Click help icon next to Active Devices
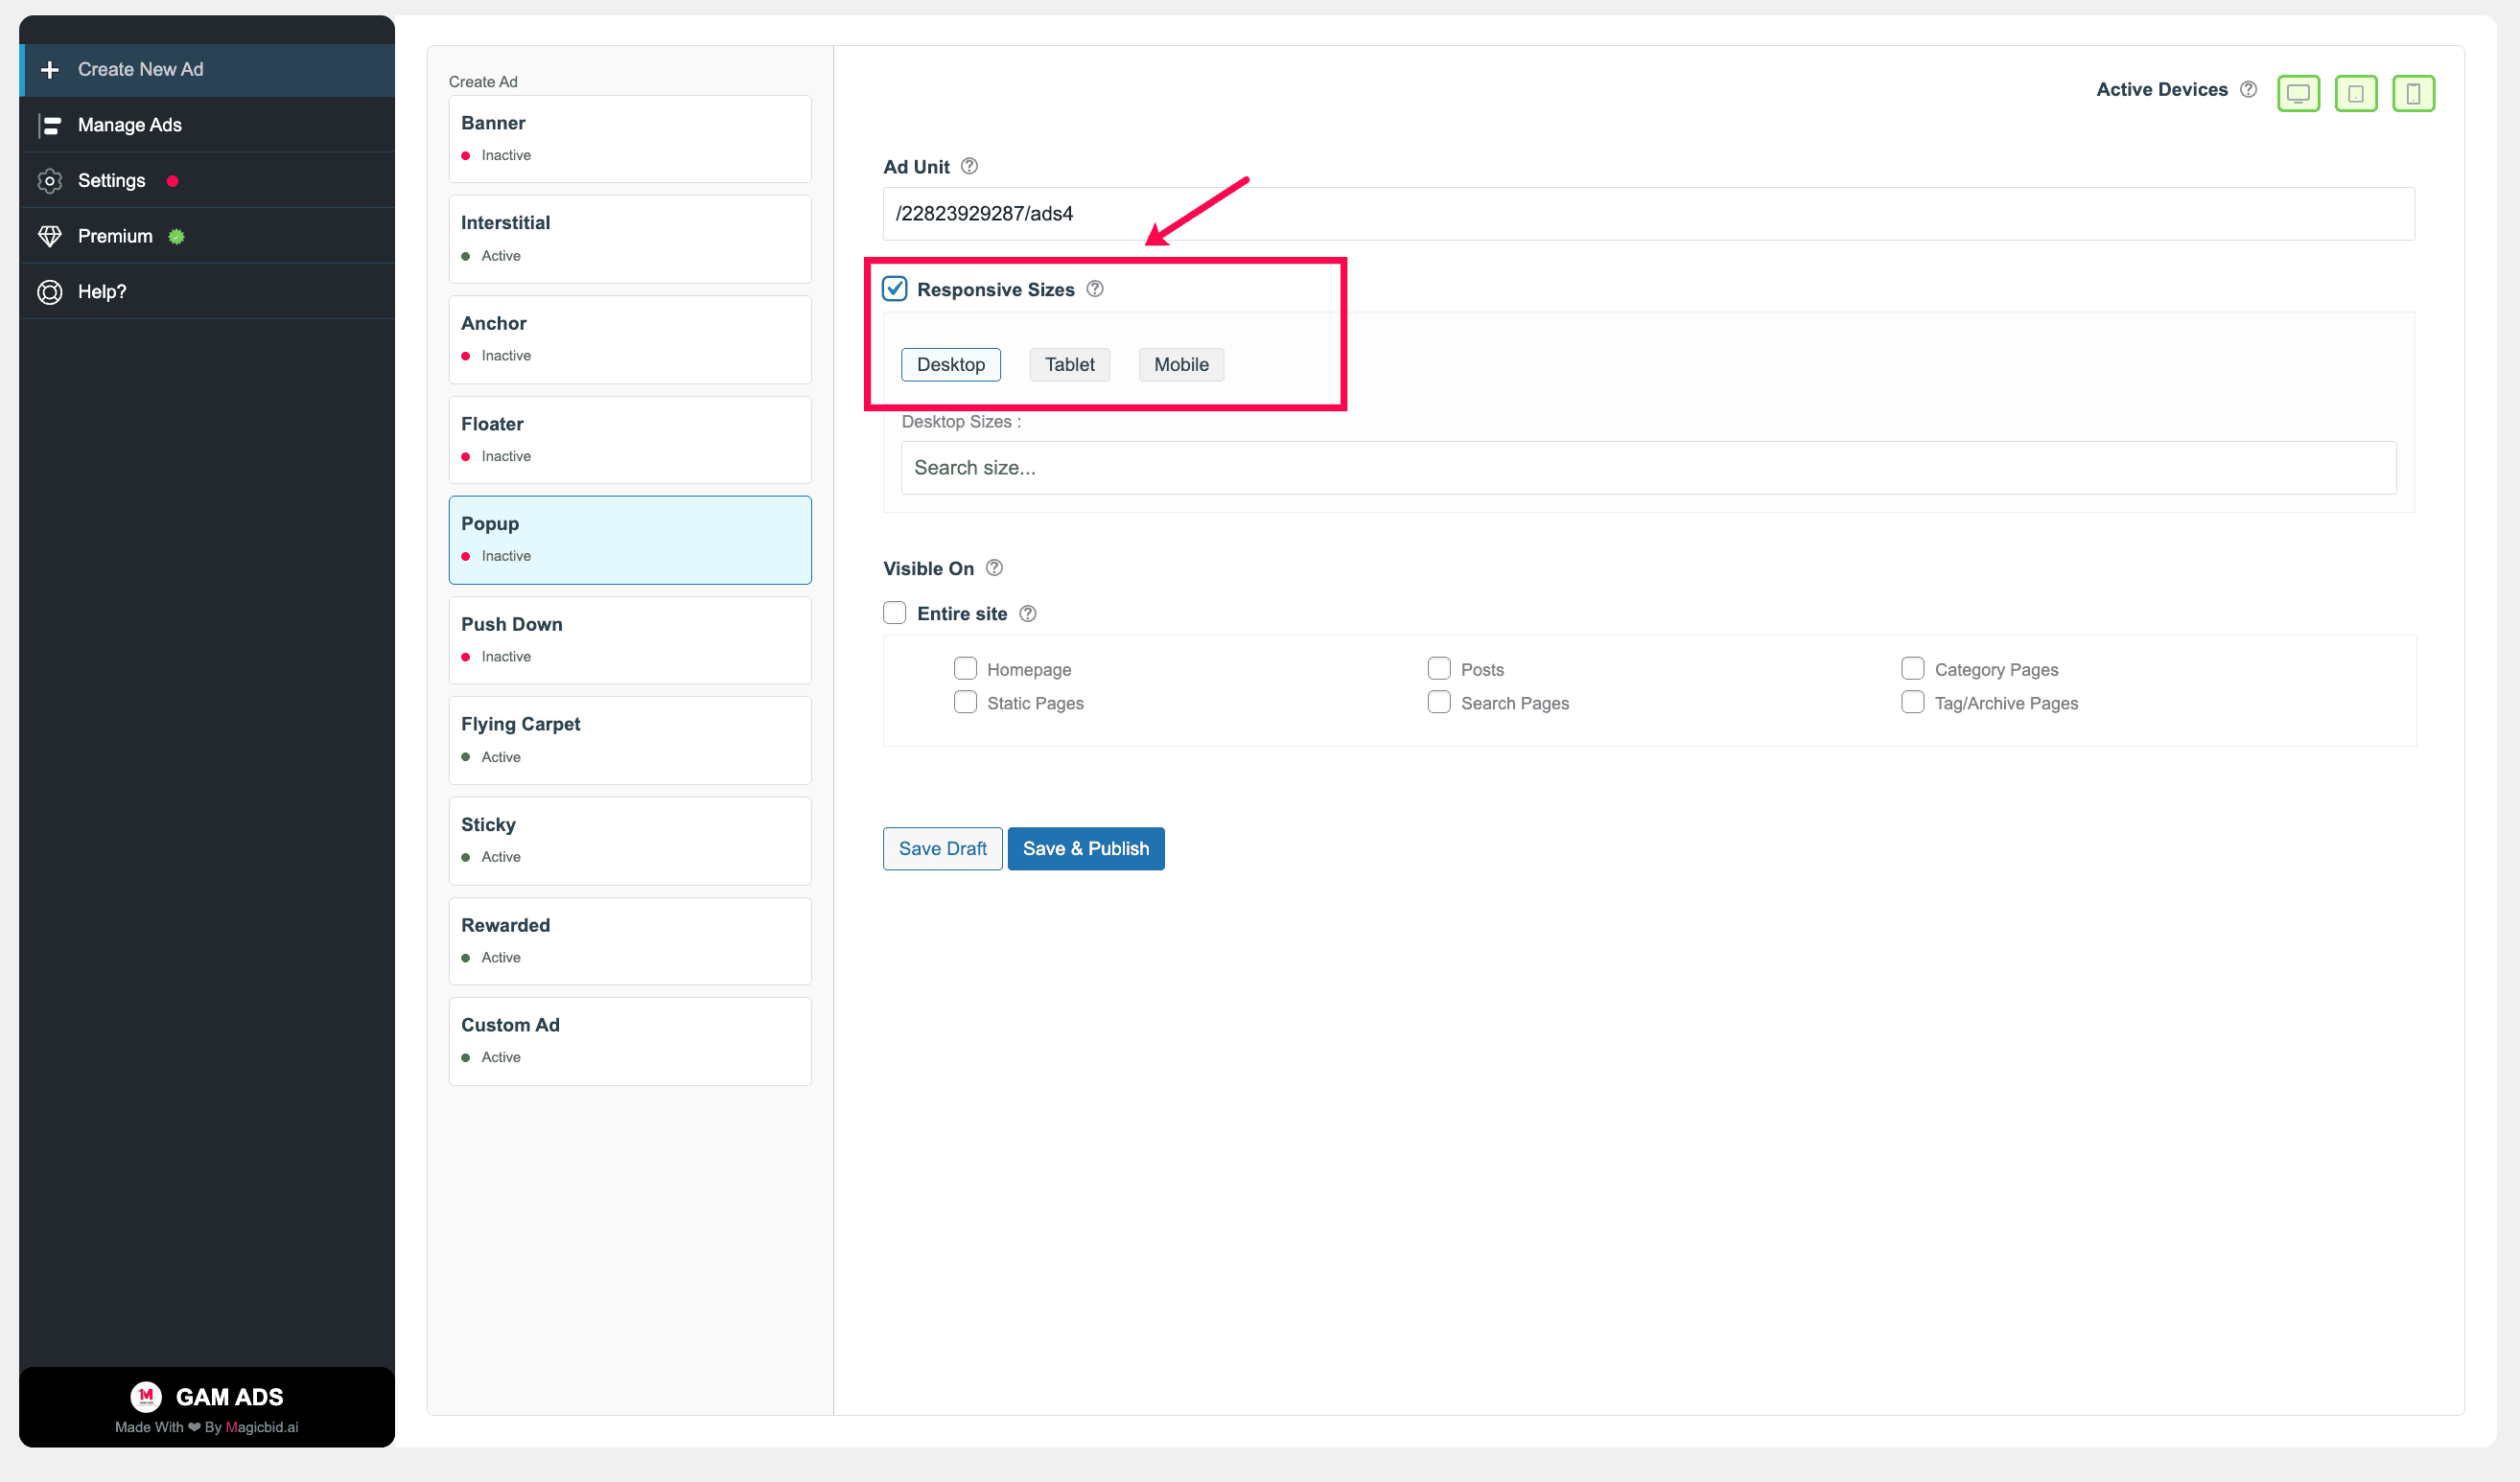 pyautogui.click(x=2248, y=89)
